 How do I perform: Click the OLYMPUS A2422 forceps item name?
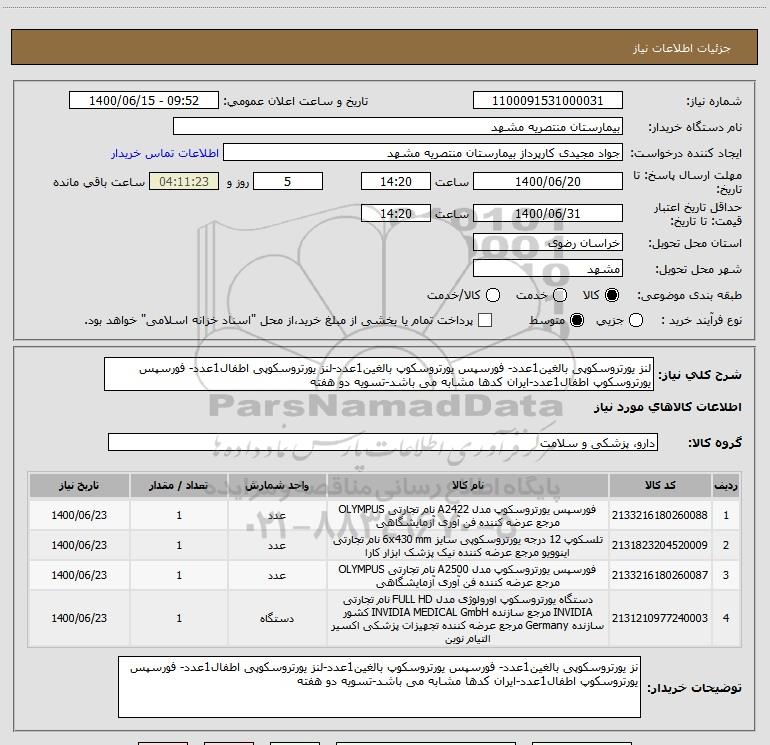click(468, 516)
